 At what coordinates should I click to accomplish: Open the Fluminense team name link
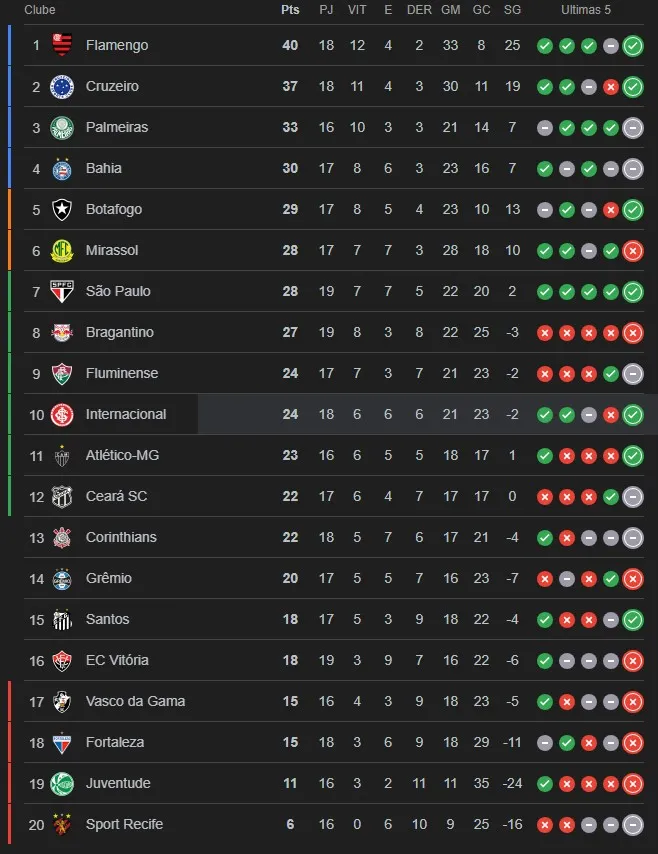click(x=122, y=373)
